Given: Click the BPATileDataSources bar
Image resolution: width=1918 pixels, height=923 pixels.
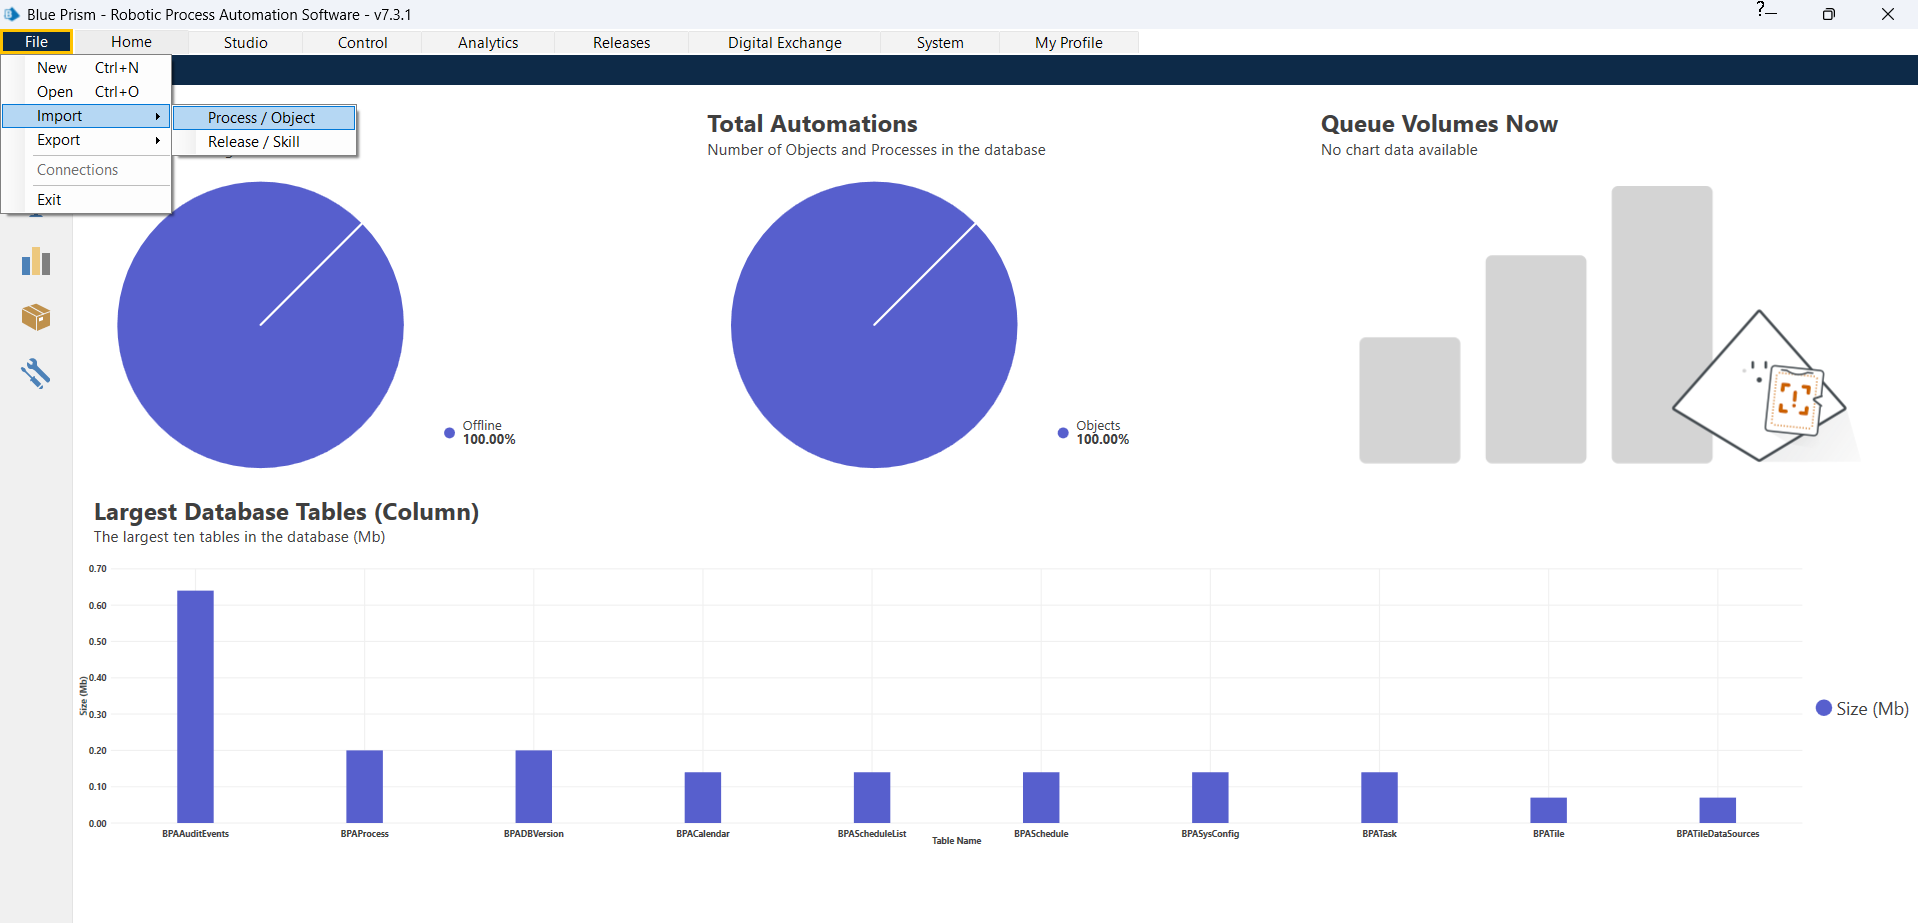Looking at the screenshot, I should coord(1717,810).
